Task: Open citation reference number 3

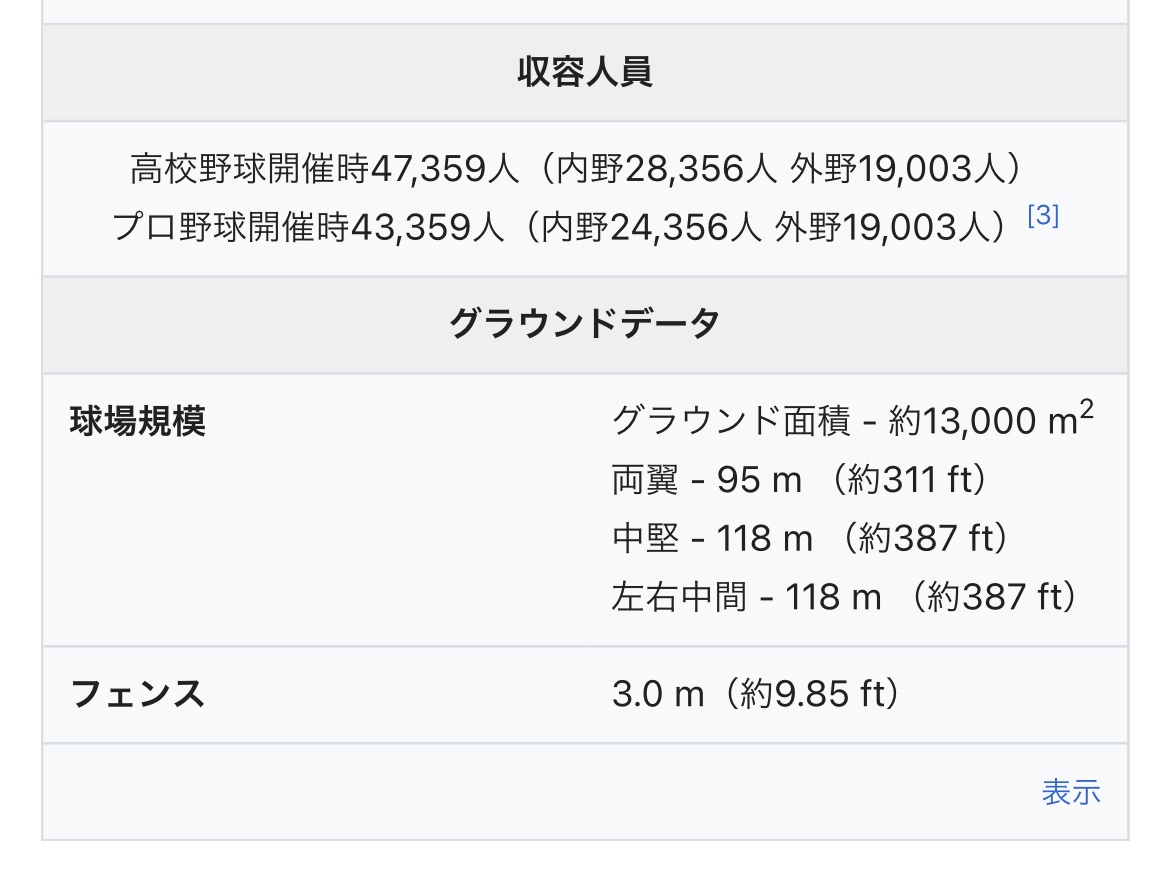Action: pyautogui.click(x=1043, y=216)
